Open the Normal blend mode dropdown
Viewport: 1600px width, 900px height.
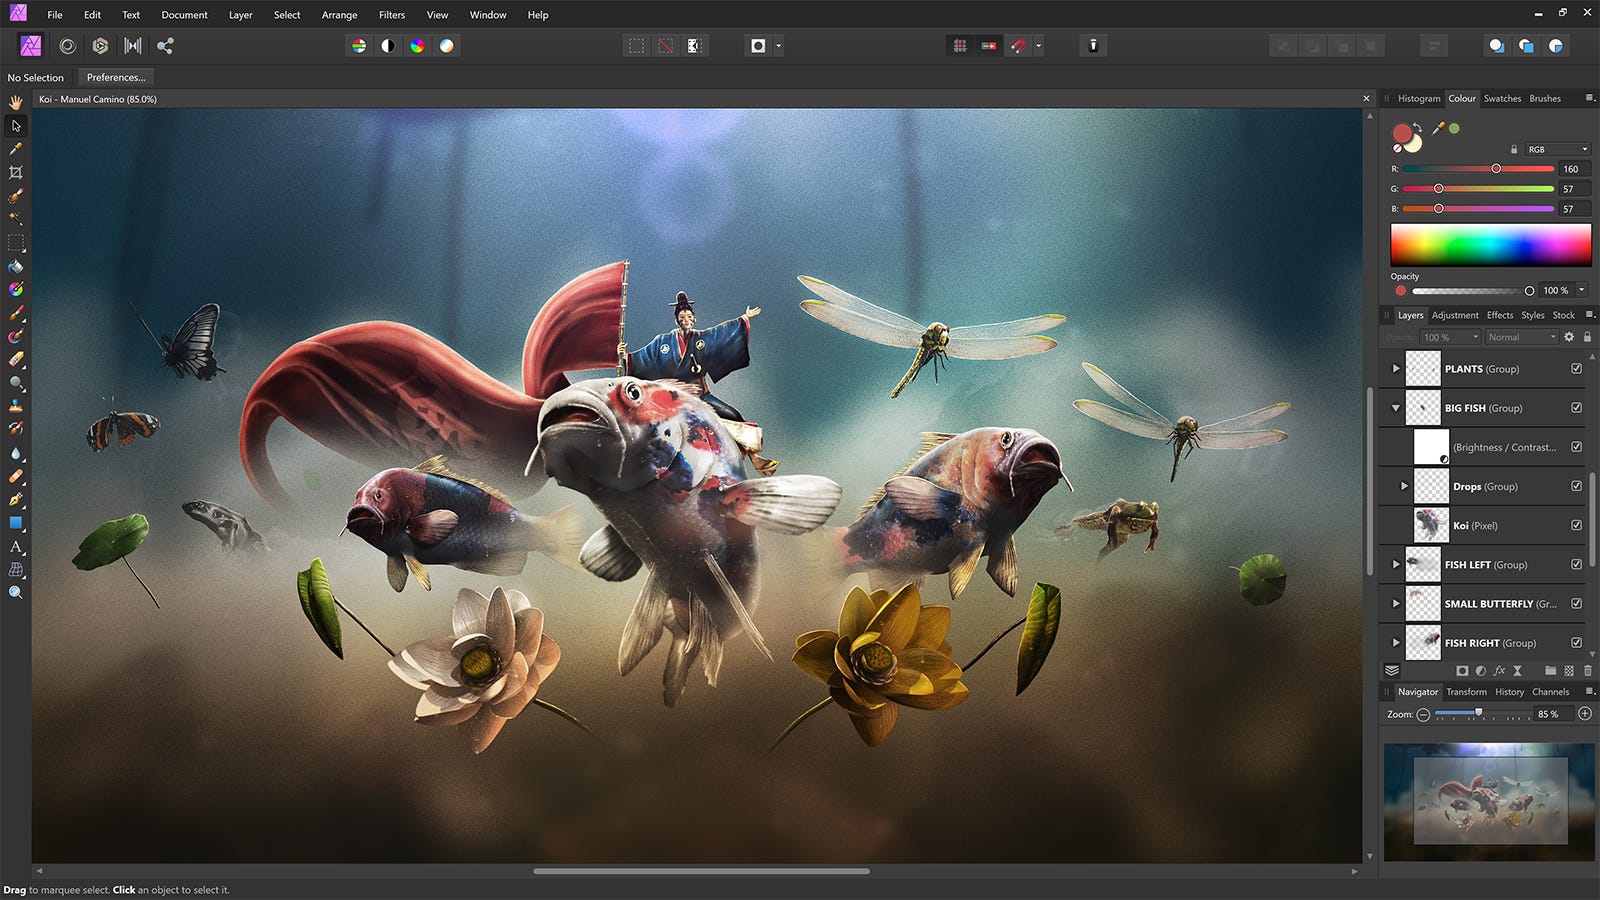tap(1521, 337)
